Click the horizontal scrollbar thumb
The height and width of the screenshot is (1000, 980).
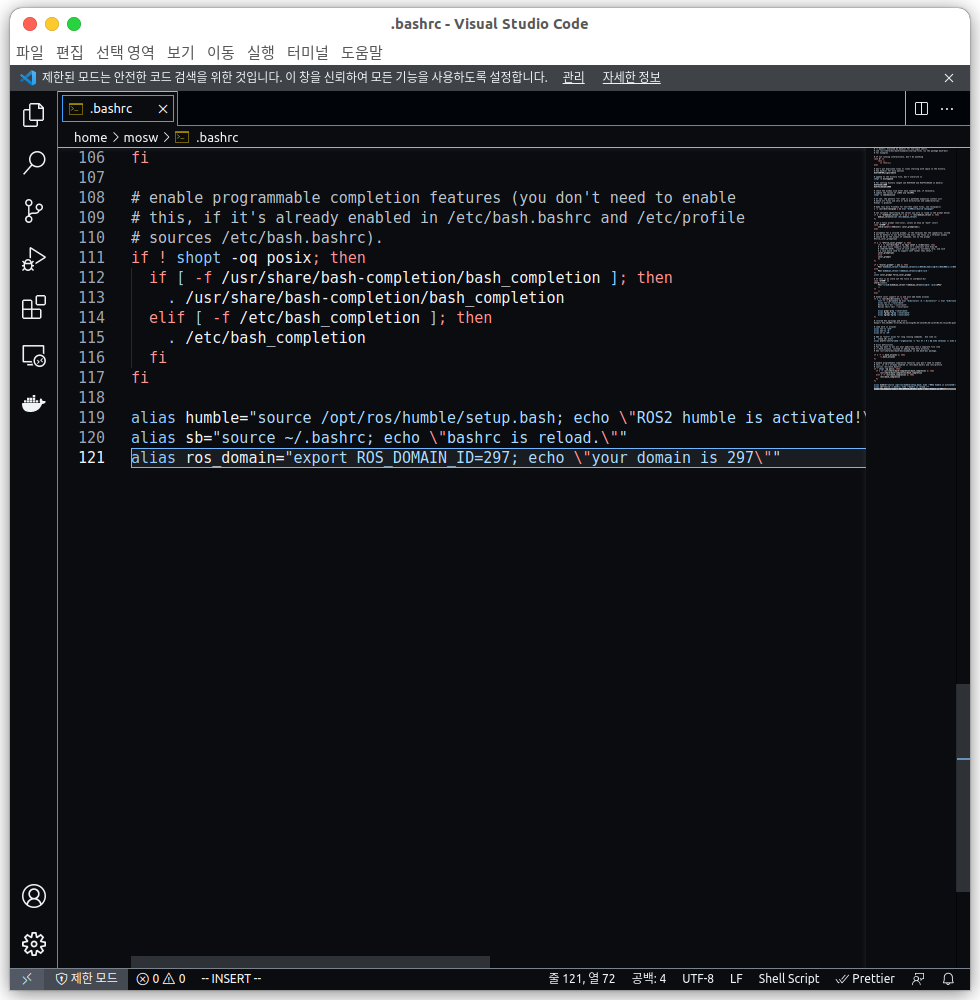point(311,962)
